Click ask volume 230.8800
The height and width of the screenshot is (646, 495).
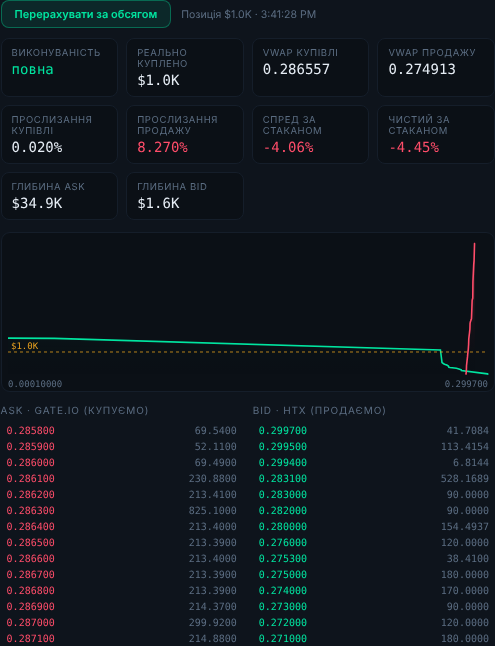(213, 479)
